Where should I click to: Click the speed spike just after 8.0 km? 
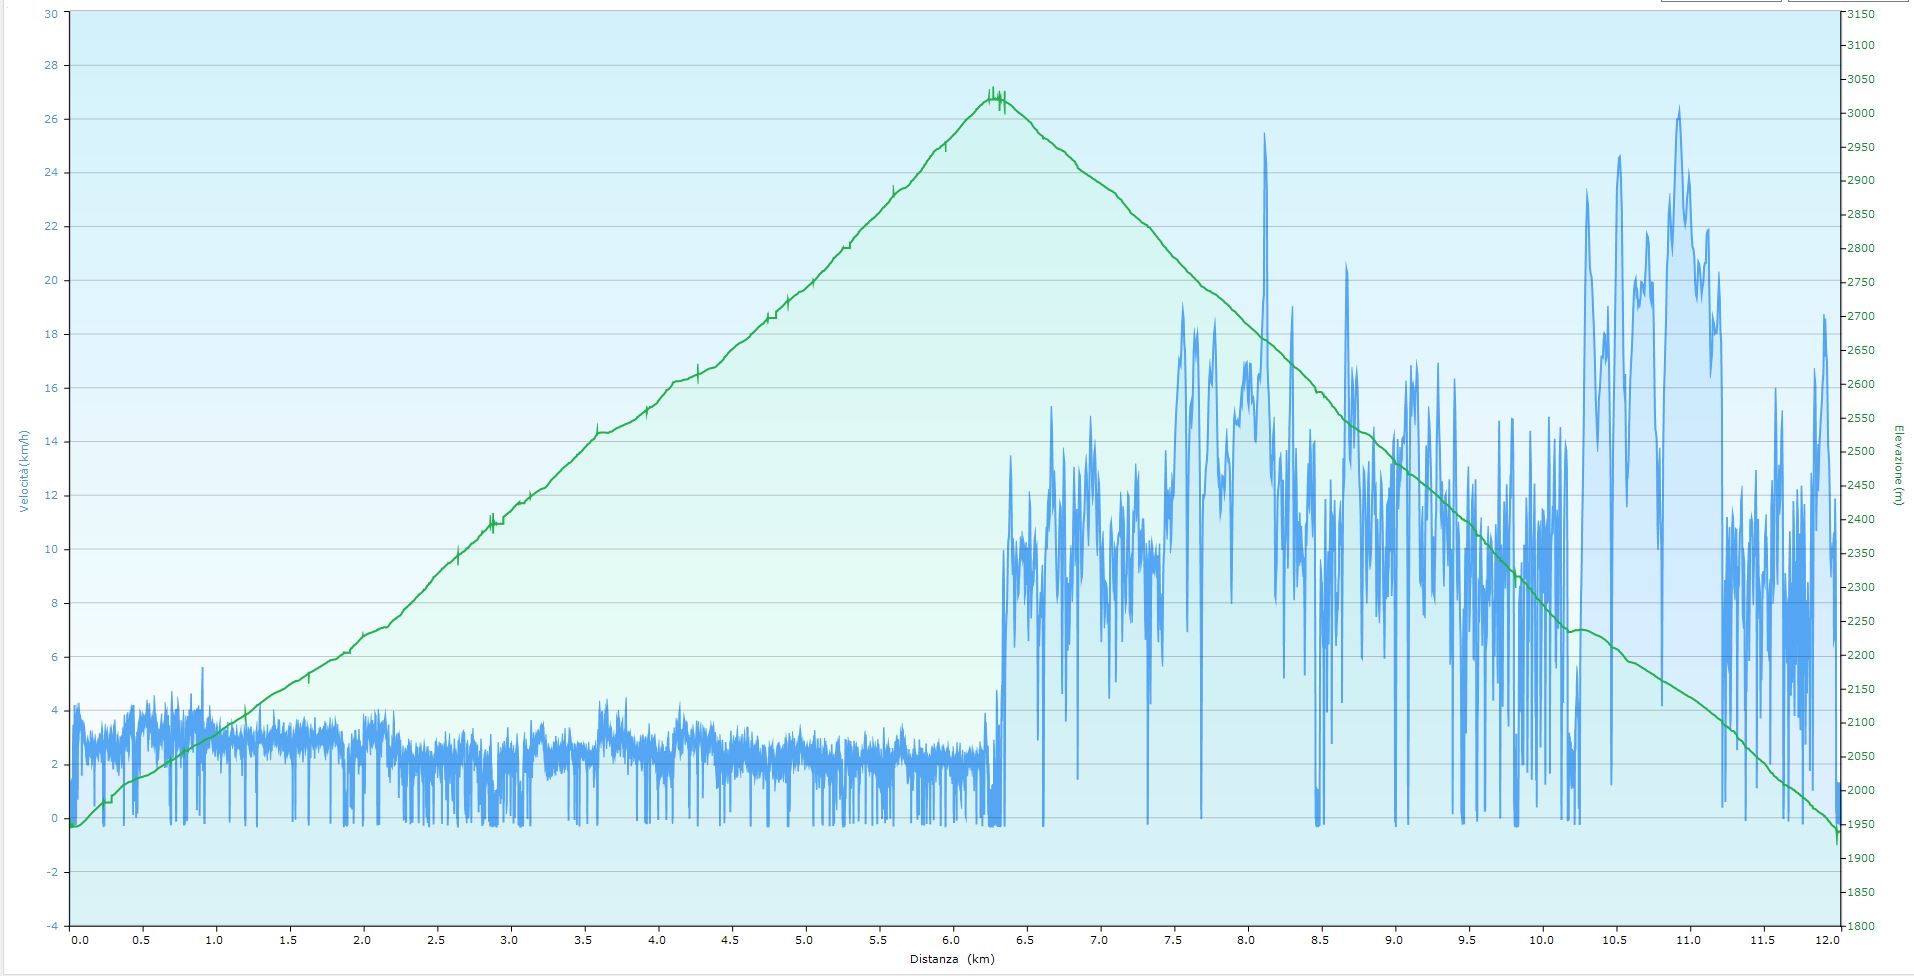point(1264,136)
